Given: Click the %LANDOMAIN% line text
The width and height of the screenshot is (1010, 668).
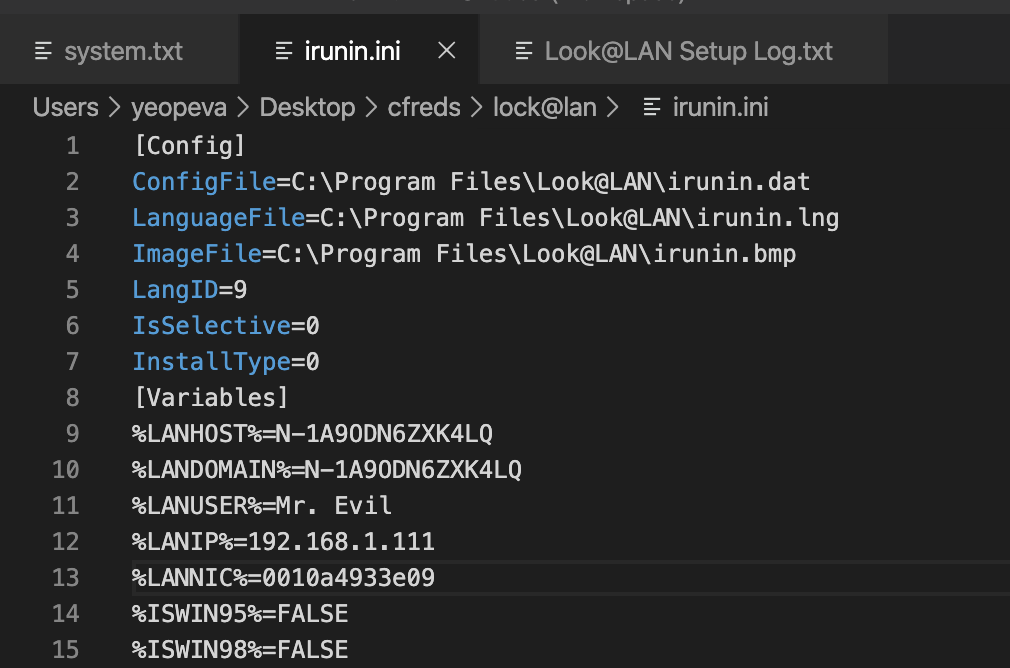Looking at the screenshot, I should click(327, 470).
